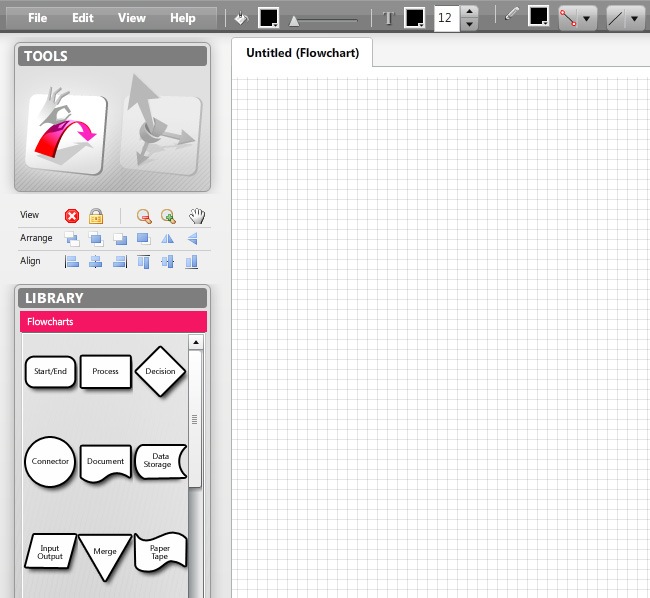Click the font size increase arrow
Image resolution: width=650 pixels, height=598 pixels.
(x=470, y=11)
